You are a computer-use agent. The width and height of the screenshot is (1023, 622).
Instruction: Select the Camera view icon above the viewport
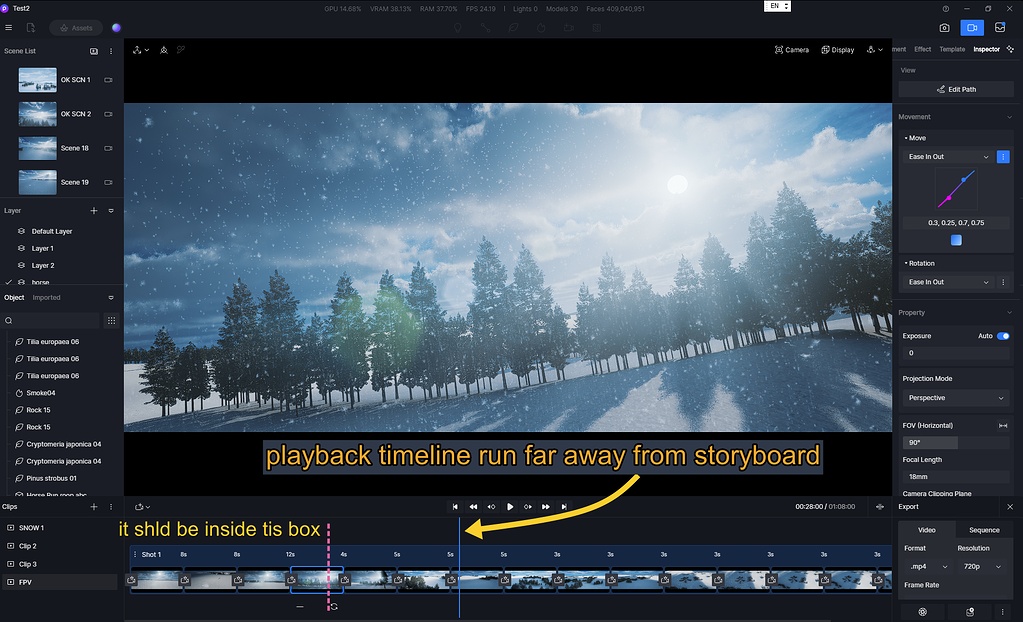(792, 48)
